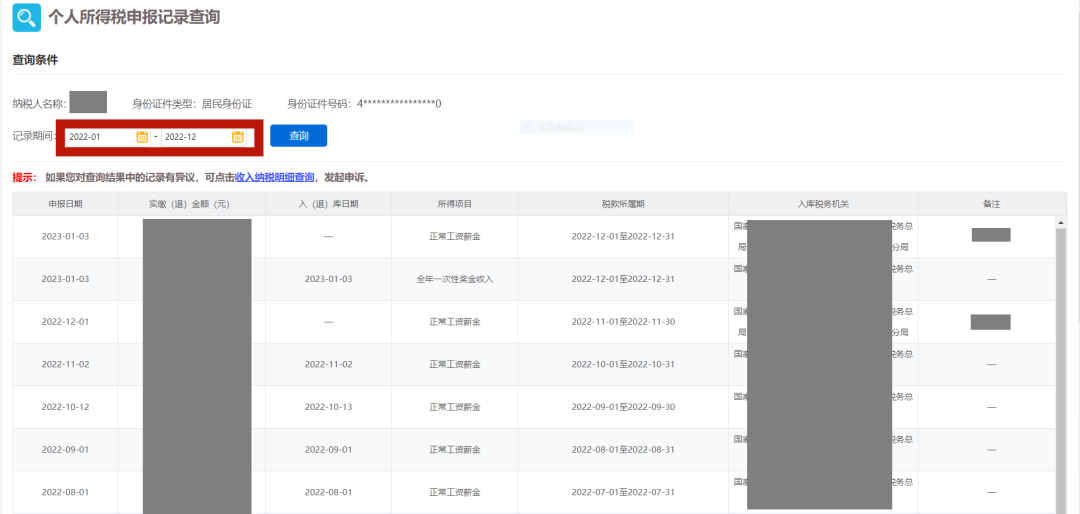Click the 查询 button
This screenshot has height=514, width=1080.
pos(298,136)
